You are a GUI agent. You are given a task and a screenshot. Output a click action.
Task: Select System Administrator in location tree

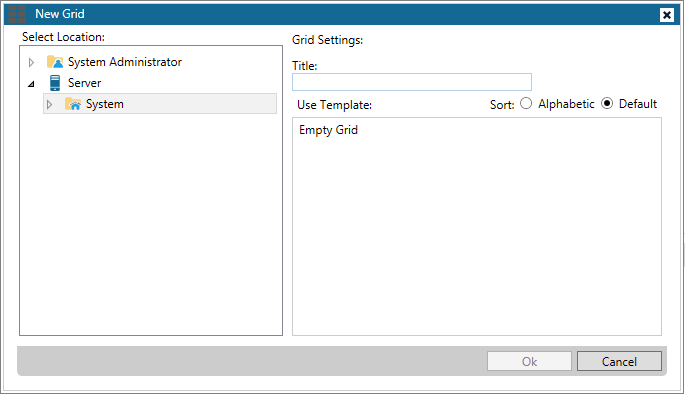[125, 62]
